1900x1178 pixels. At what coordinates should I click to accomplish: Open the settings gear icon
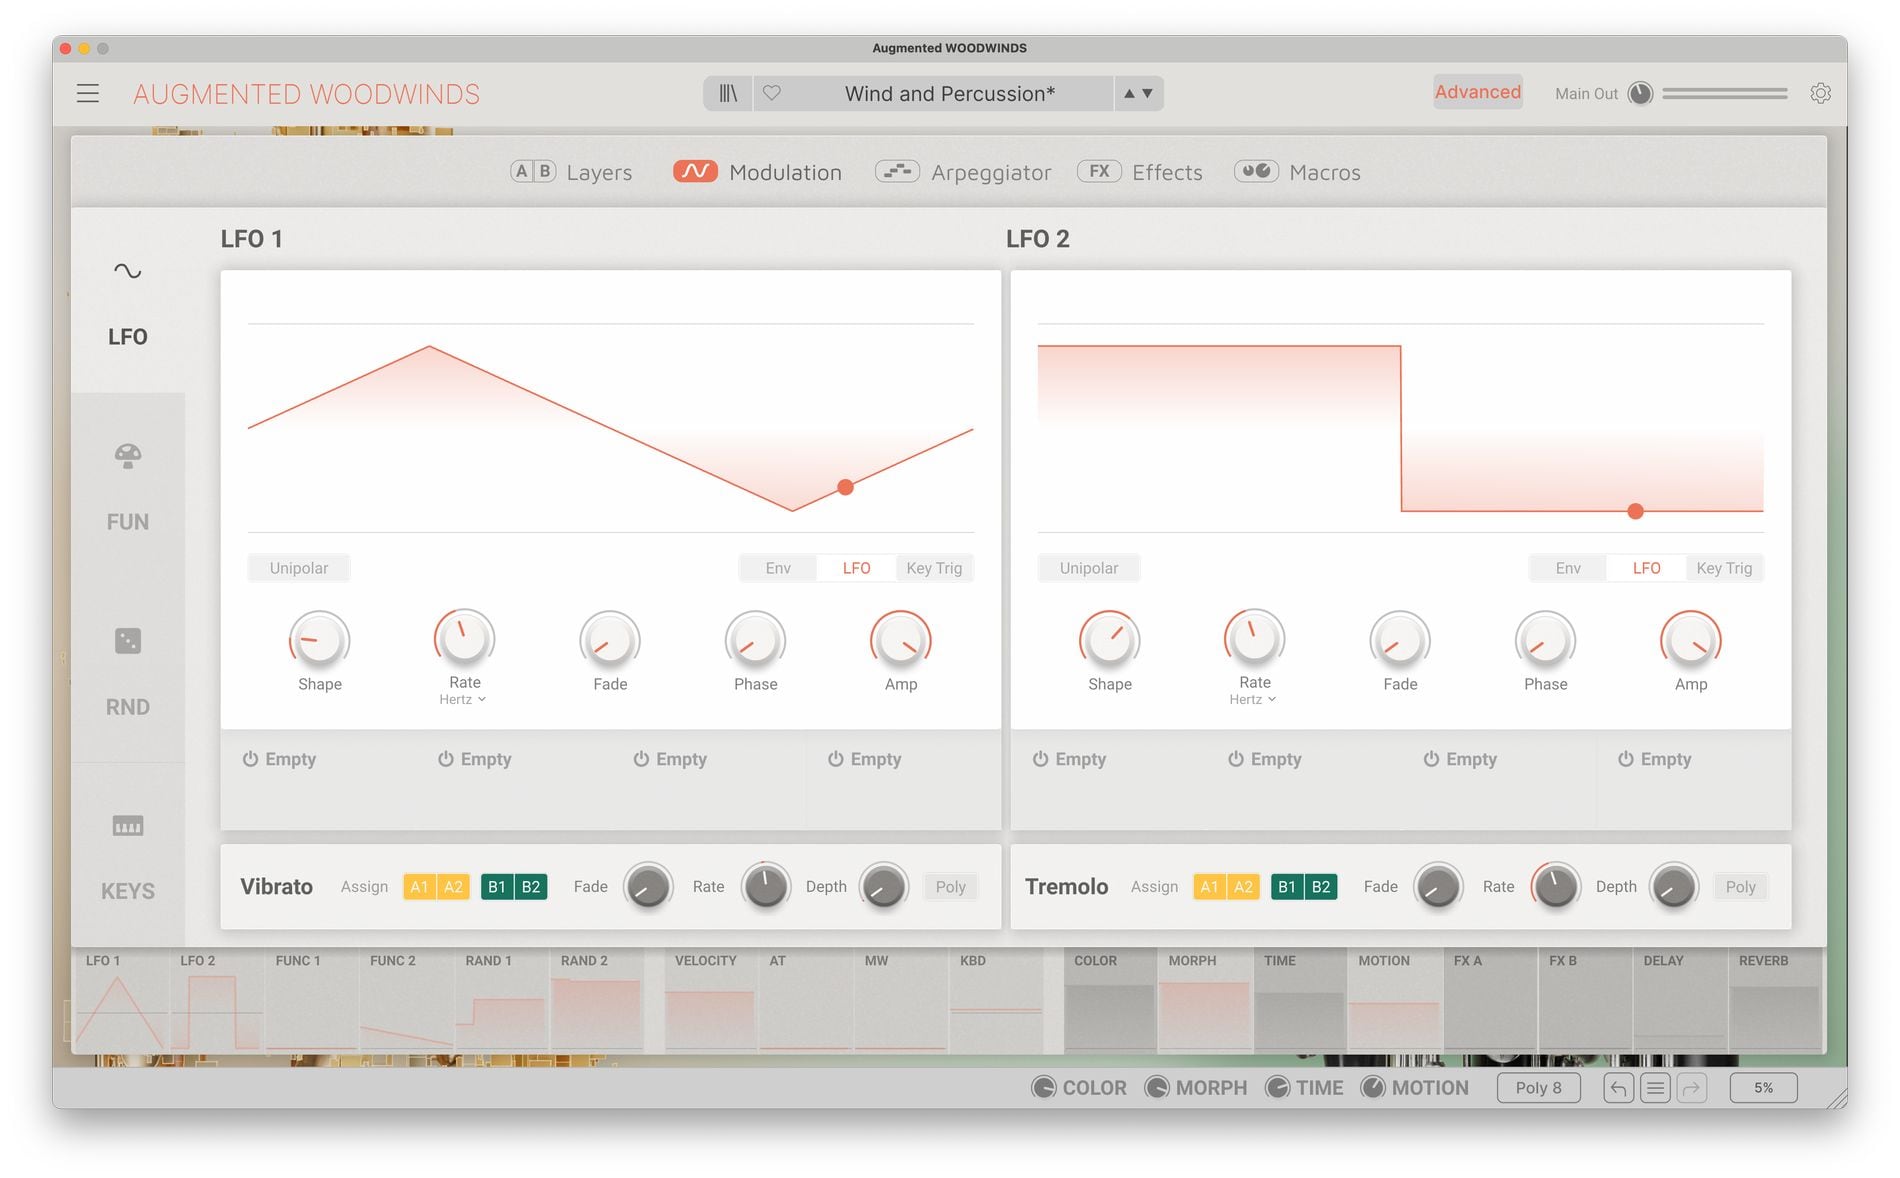pyautogui.click(x=1821, y=93)
